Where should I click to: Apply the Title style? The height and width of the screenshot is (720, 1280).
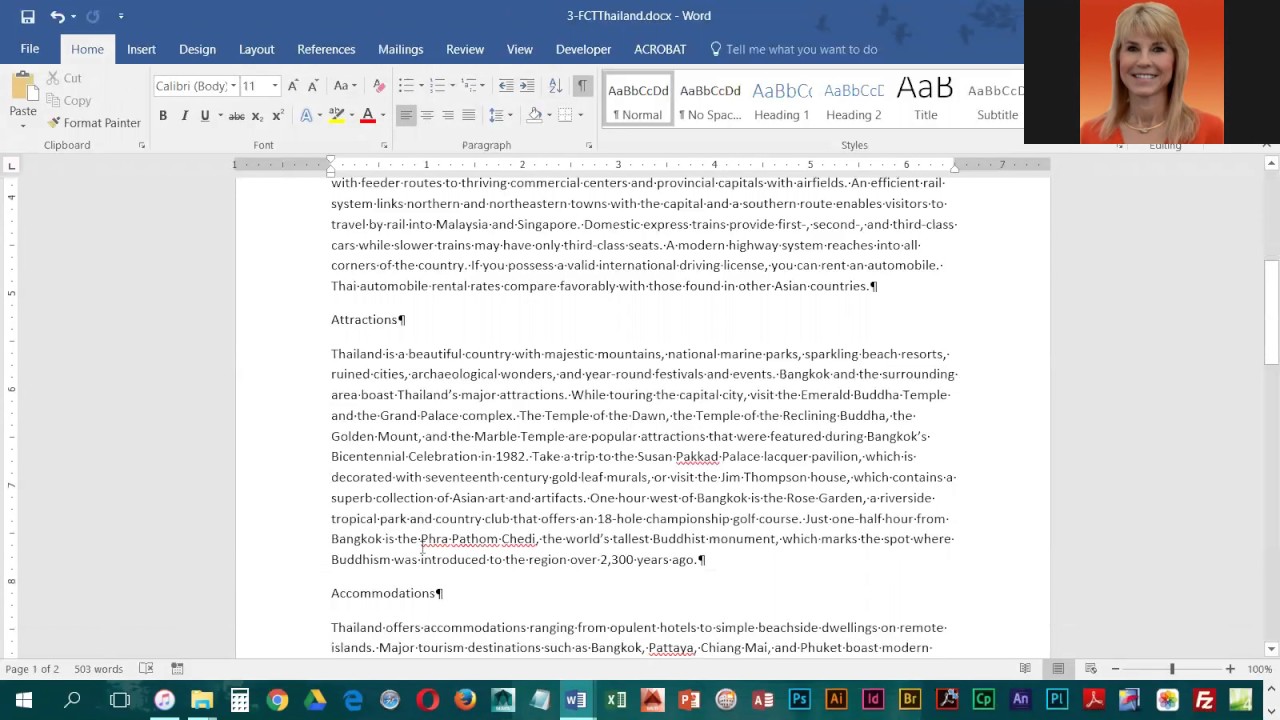(x=925, y=101)
